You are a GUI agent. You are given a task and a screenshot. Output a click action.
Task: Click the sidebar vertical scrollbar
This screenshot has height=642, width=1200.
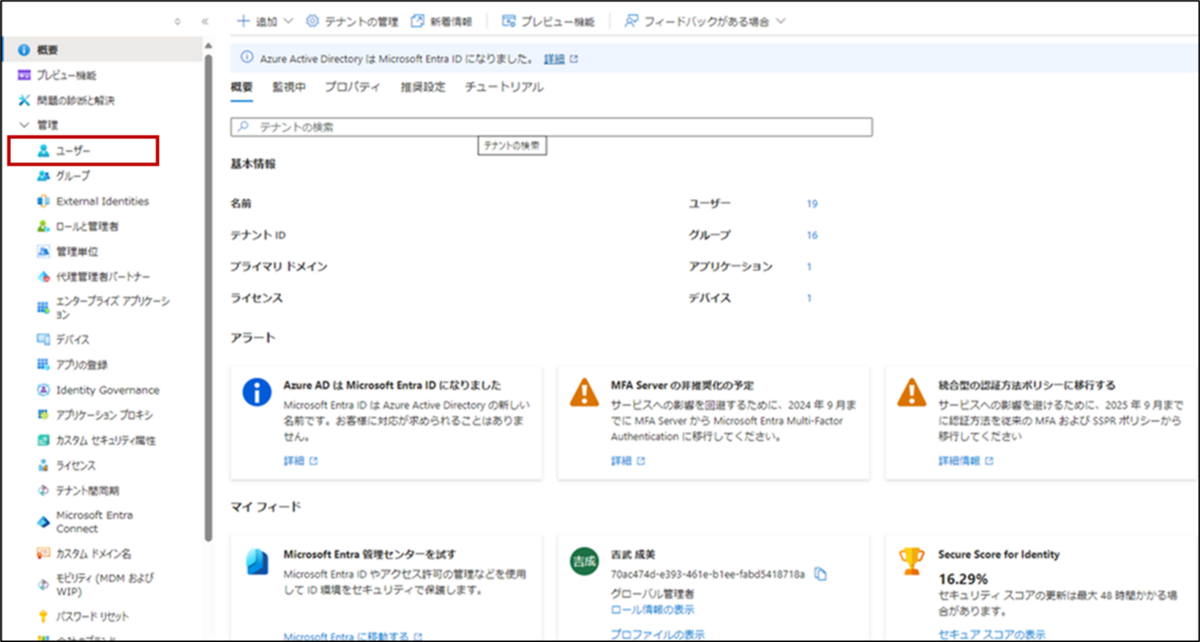(x=208, y=297)
